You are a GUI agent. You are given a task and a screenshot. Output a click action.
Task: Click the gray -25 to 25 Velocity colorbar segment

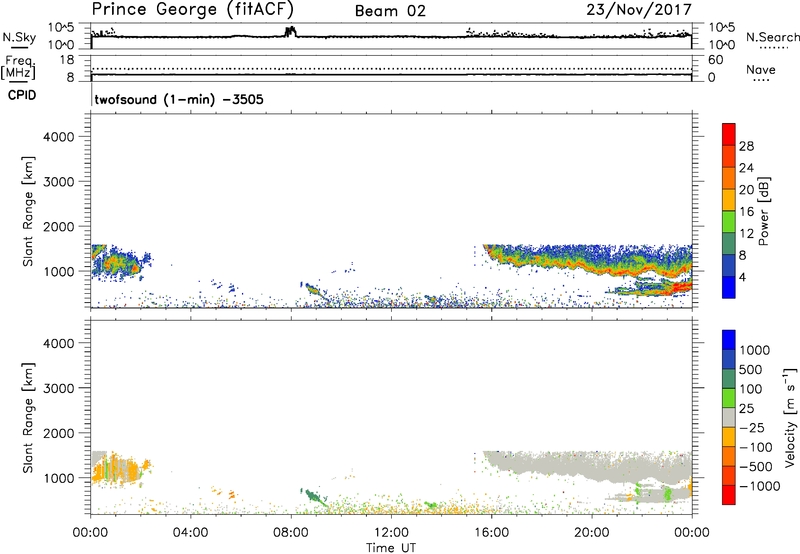coord(729,417)
